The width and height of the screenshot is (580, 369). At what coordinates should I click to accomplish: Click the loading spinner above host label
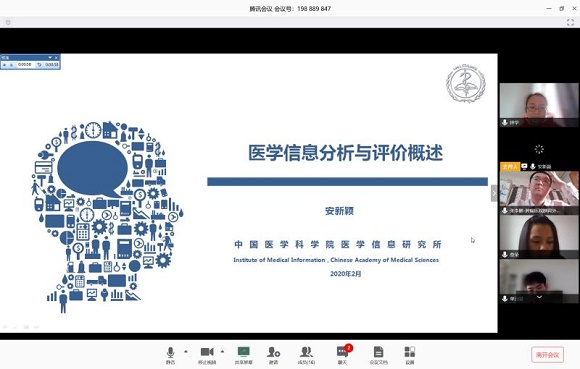click(x=539, y=149)
